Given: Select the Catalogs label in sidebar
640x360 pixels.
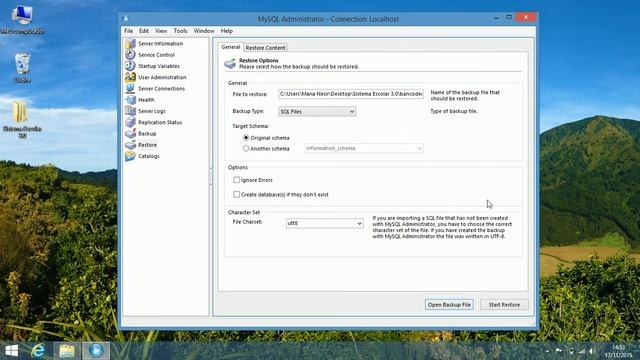Looking at the screenshot, I should [149, 156].
